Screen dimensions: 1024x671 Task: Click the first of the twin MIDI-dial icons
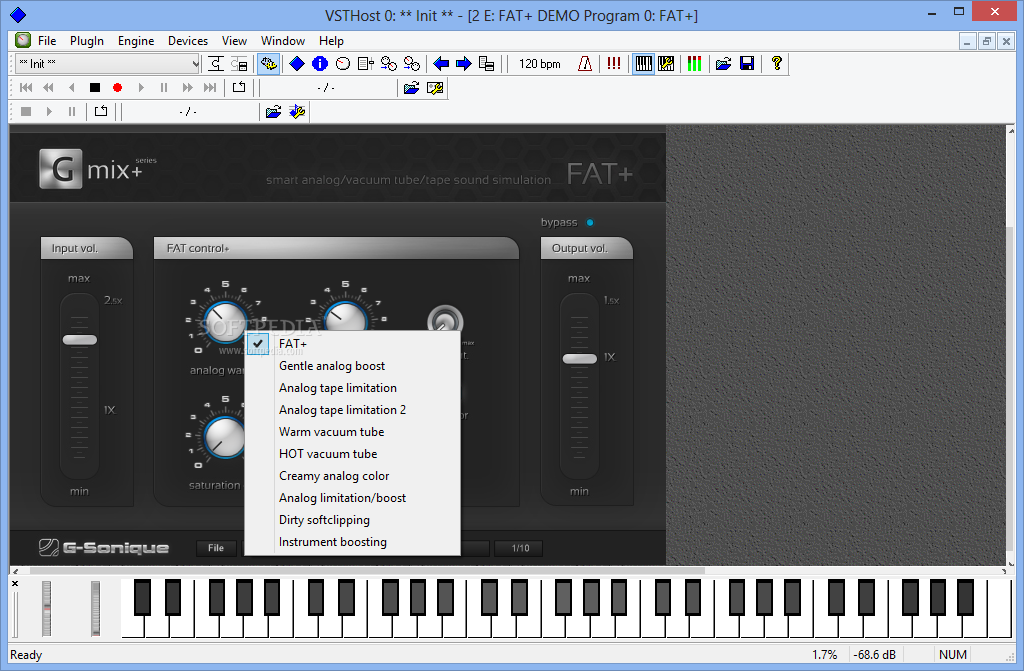click(389, 63)
